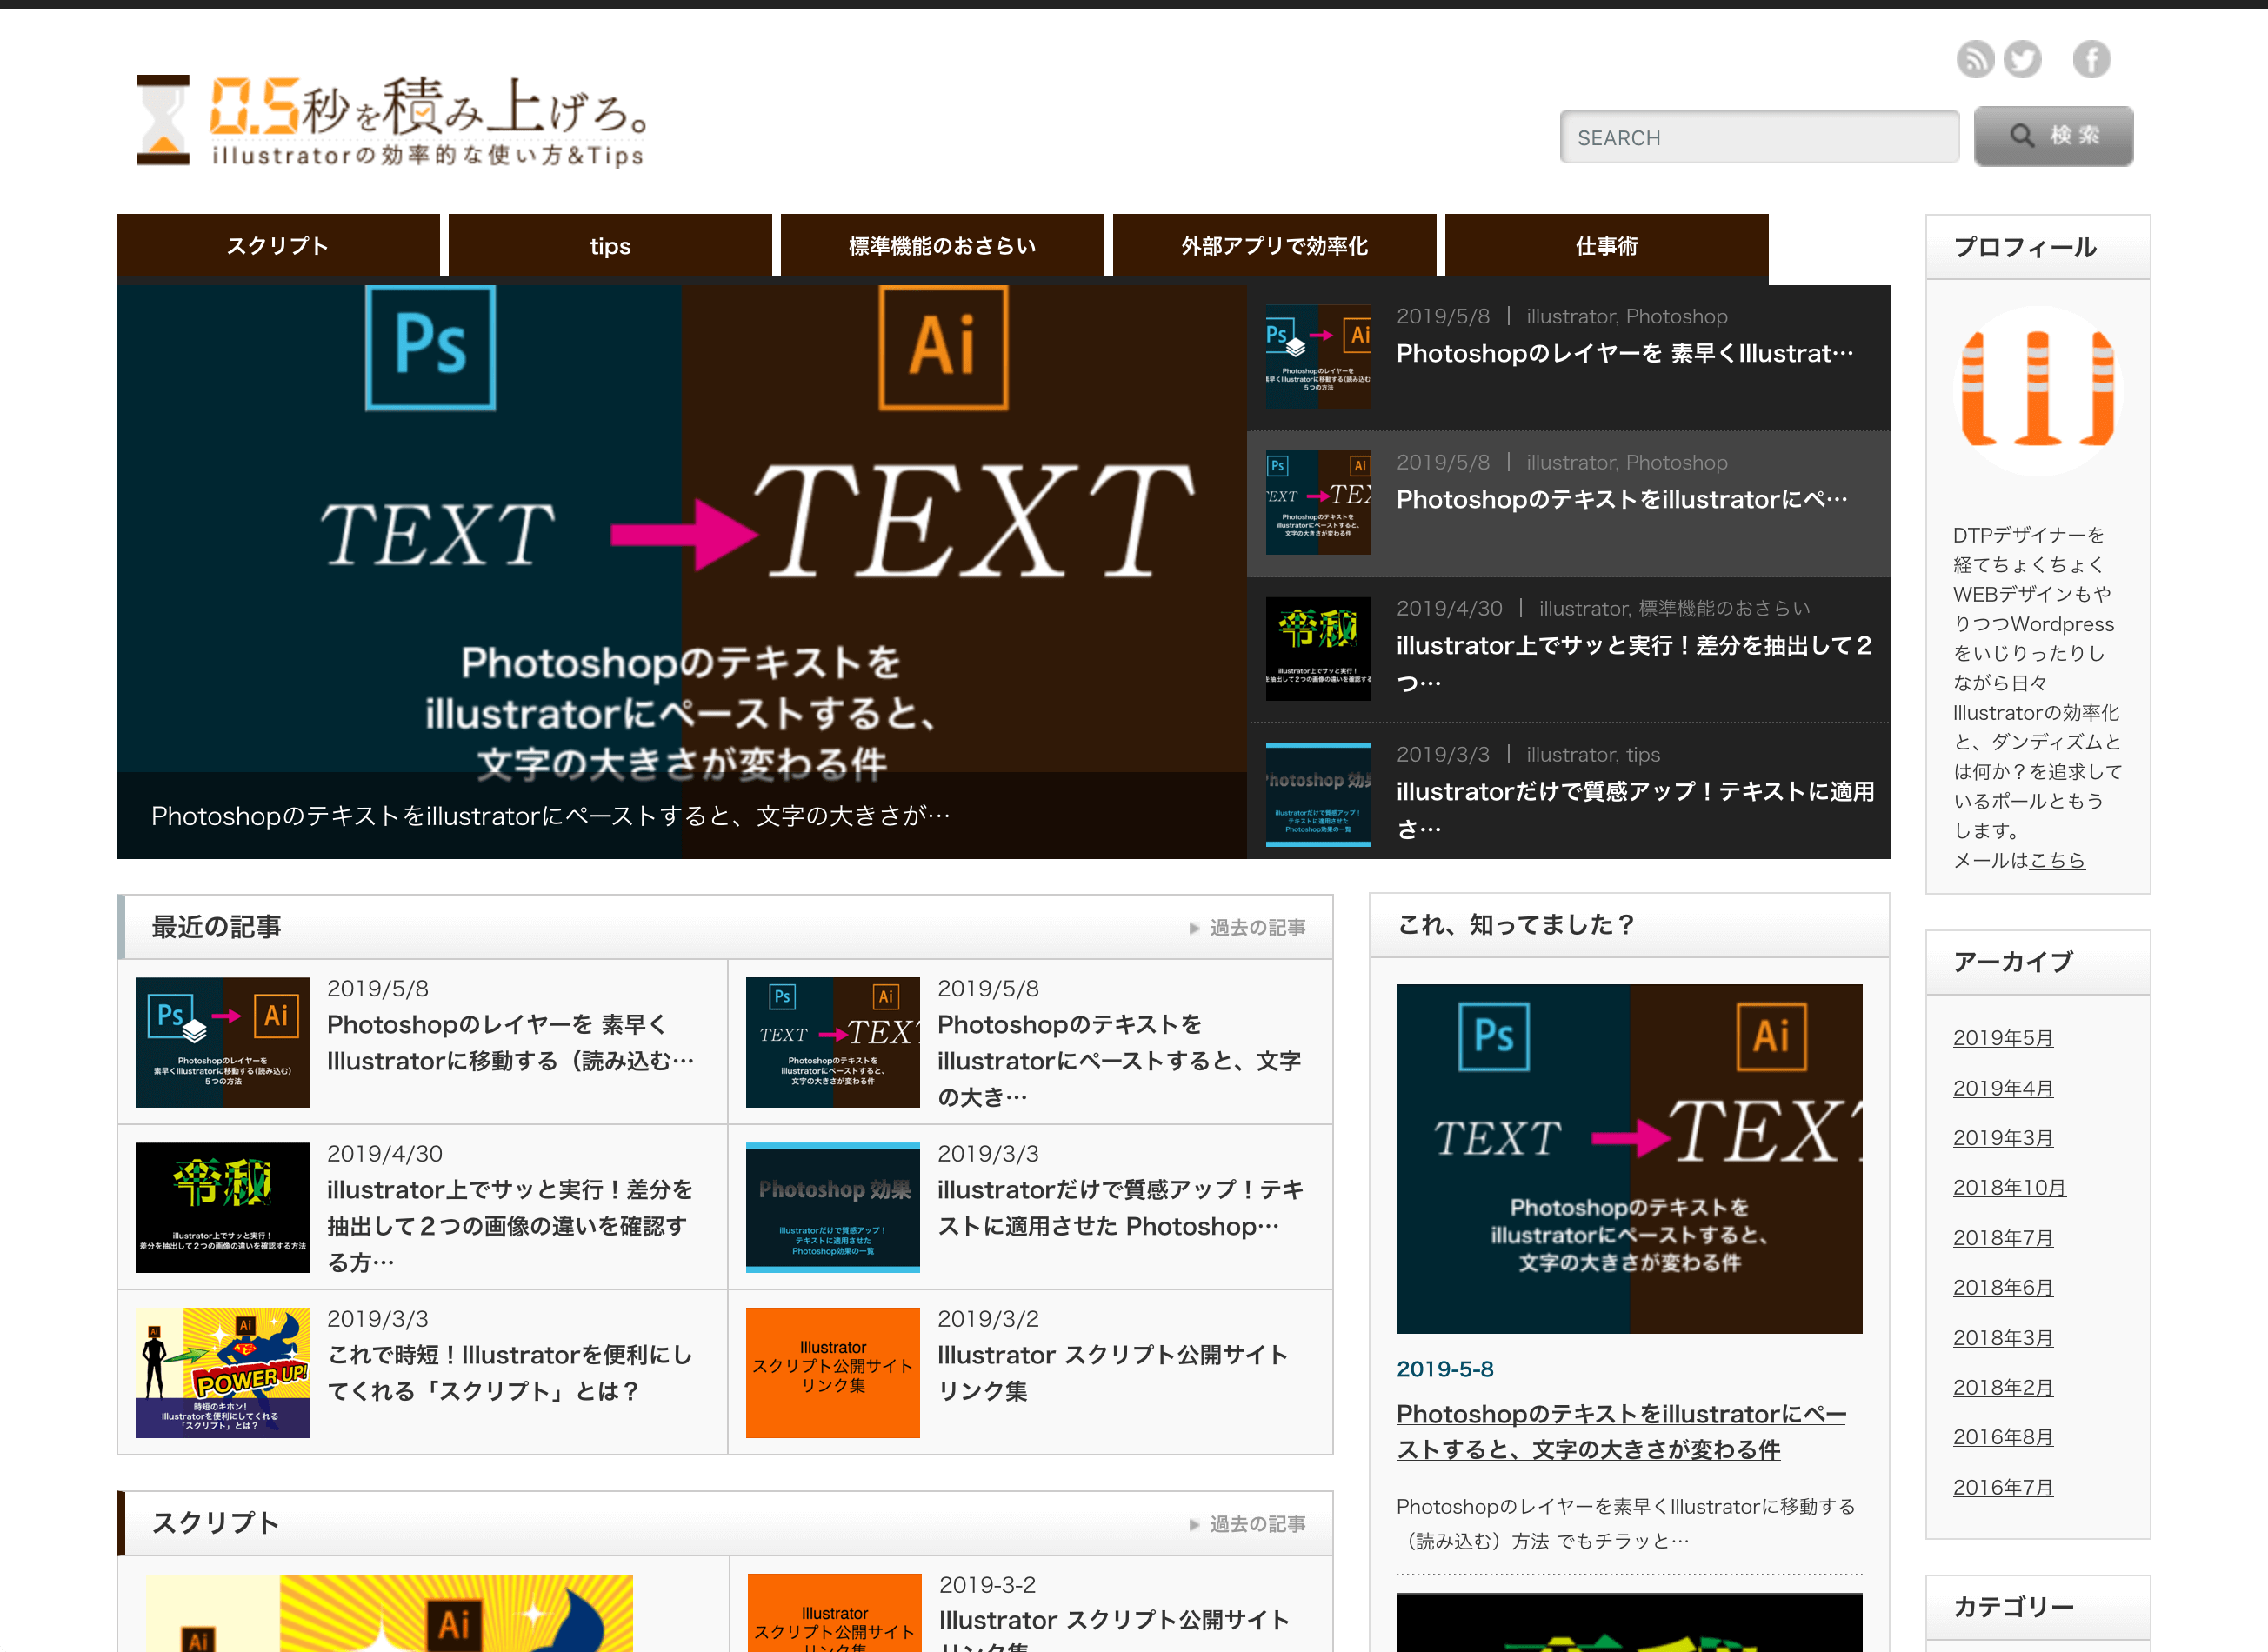The width and height of the screenshot is (2268, 1652).
Task: Click the SEARCH input field
Action: (1759, 137)
